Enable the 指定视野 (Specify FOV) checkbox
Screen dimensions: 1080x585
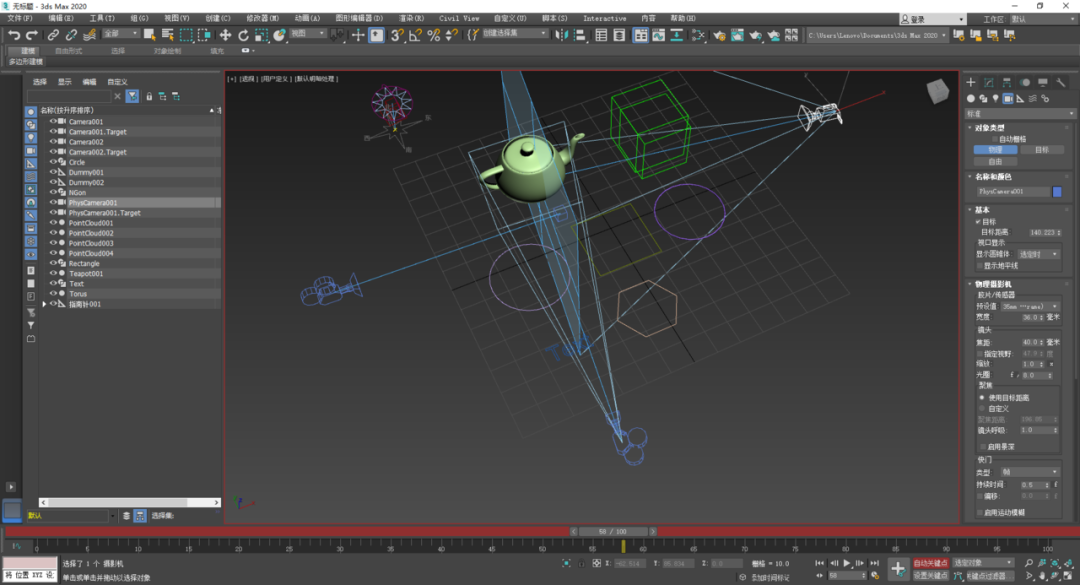tap(979, 353)
